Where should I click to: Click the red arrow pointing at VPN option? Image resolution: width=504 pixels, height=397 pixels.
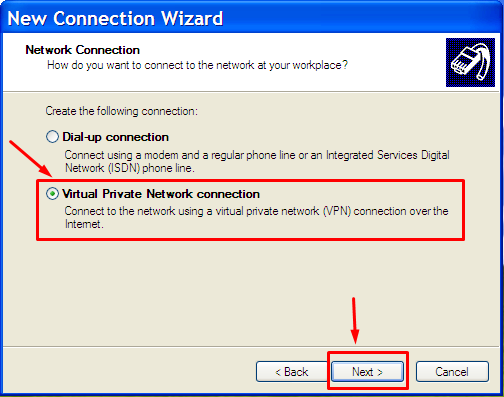tap(30, 159)
